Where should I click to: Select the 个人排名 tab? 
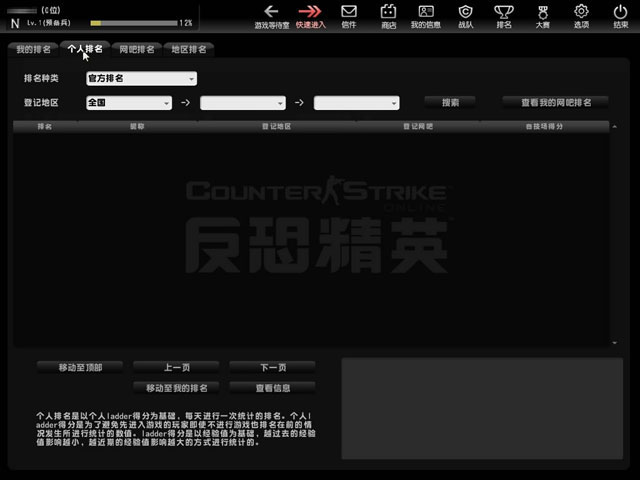point(85,49)
